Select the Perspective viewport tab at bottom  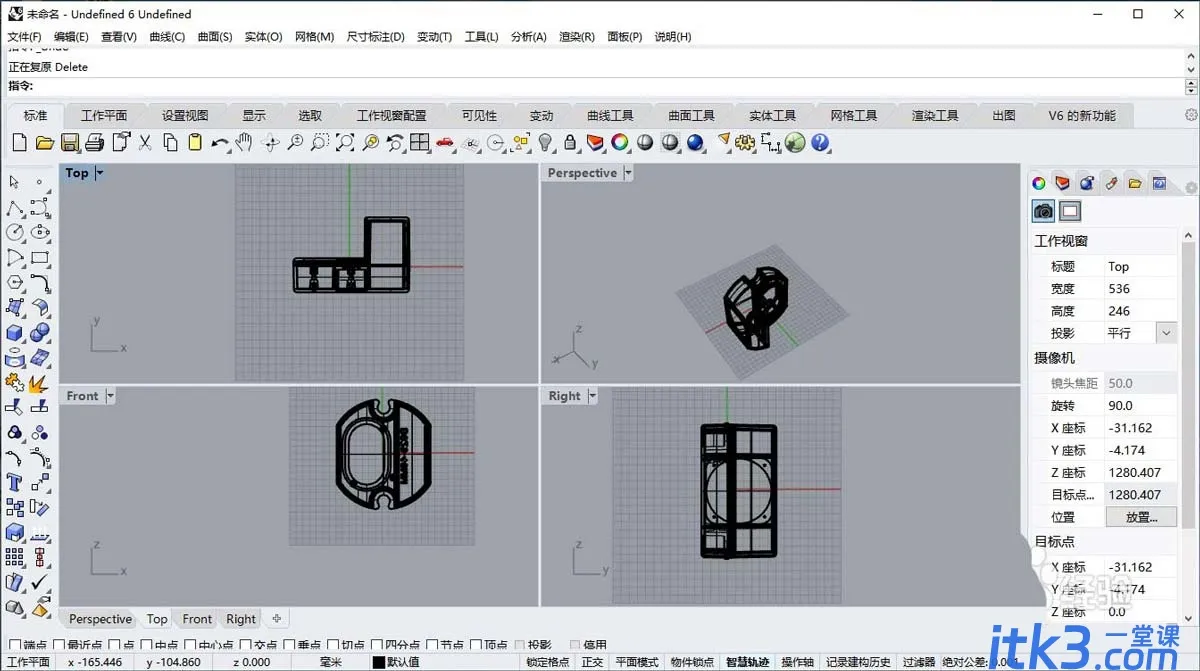[x=100, y=619]
